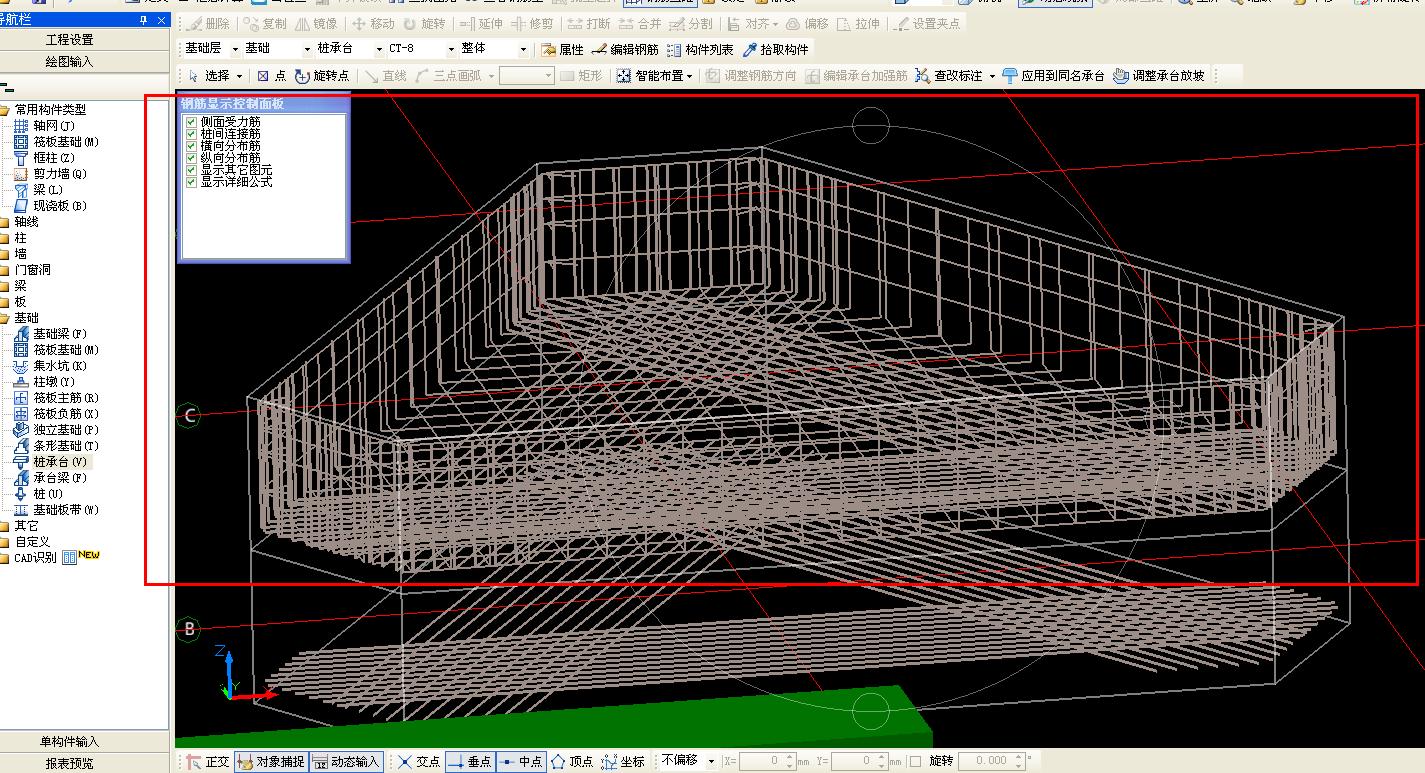Select 调整承台放坡 hand tool
The height and width of the screenshot is (773, 1425).
pos(1159,75)
